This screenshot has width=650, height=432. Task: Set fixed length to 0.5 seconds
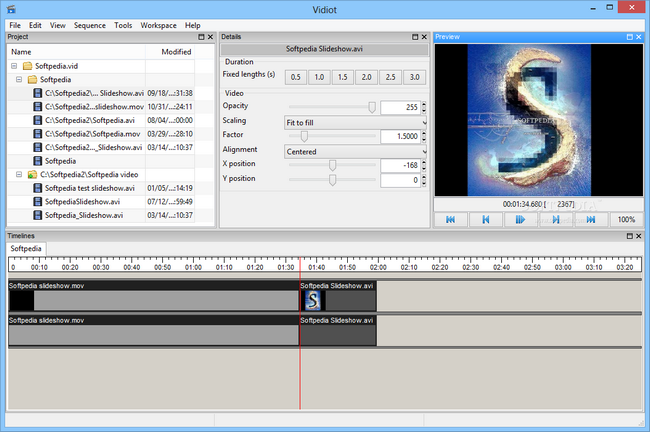(295, 77)
